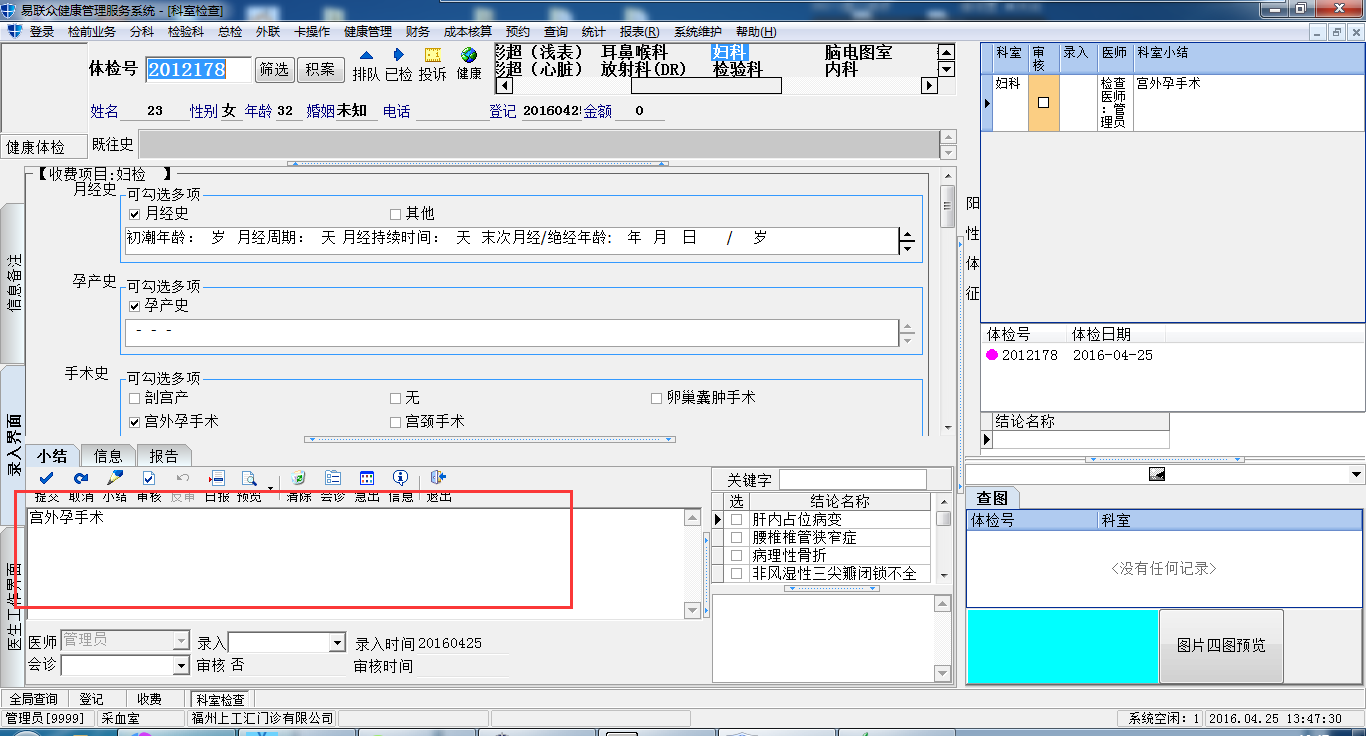Switch to the 收费 bottom tab
The image size is (1366, 736).
[x=149, y=699]
